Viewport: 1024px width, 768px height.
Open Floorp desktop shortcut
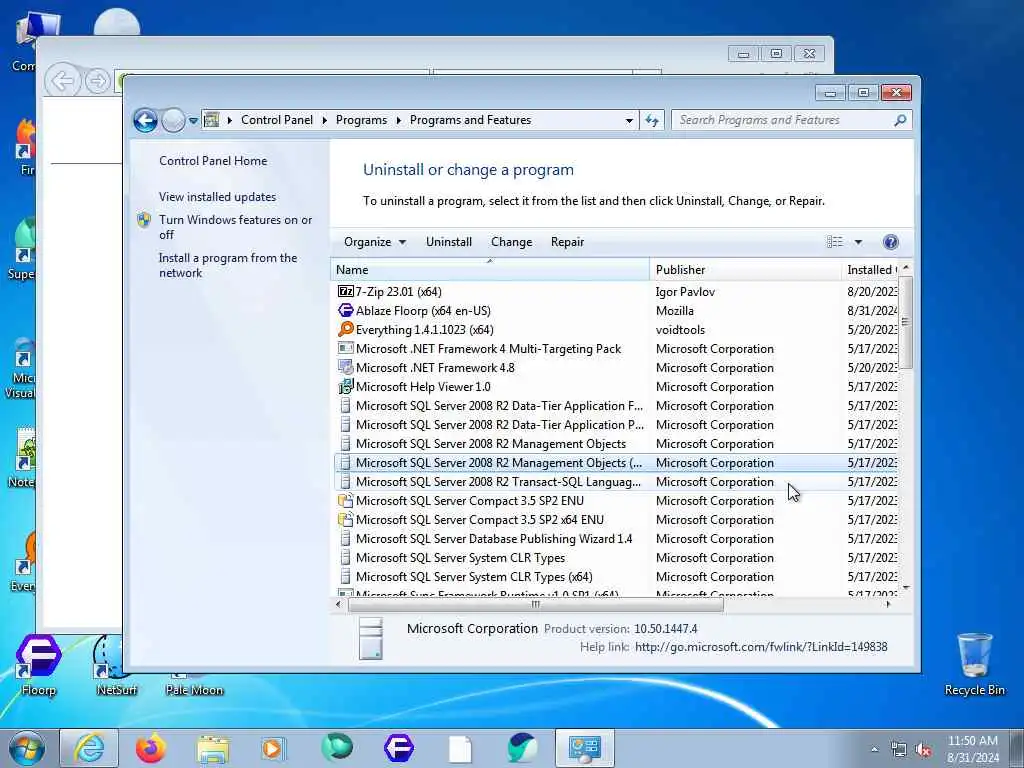pos(39,663)
